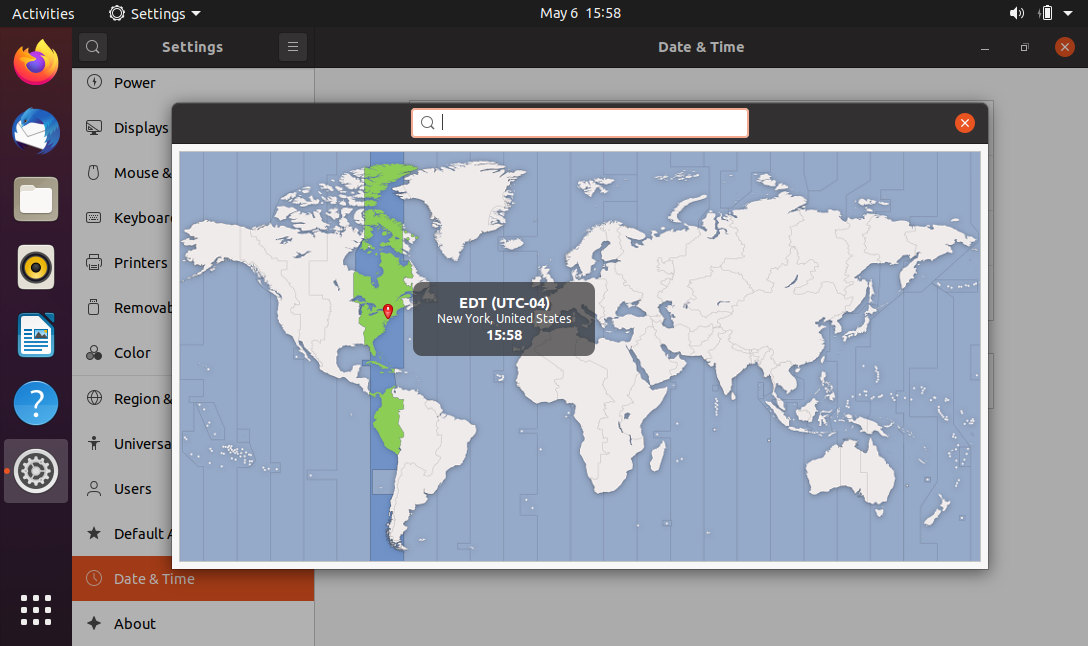Screen dimensions: 1088x646
Task: Open the Activities overview
Action: pos(44,13)
